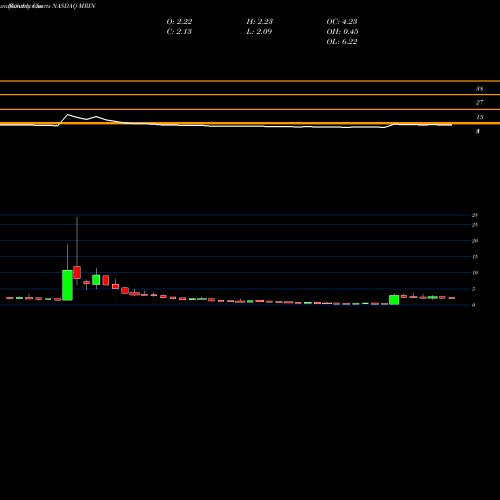500x500 pixels.
Task: Click the 10 label on the price axis
Action: 475,273
